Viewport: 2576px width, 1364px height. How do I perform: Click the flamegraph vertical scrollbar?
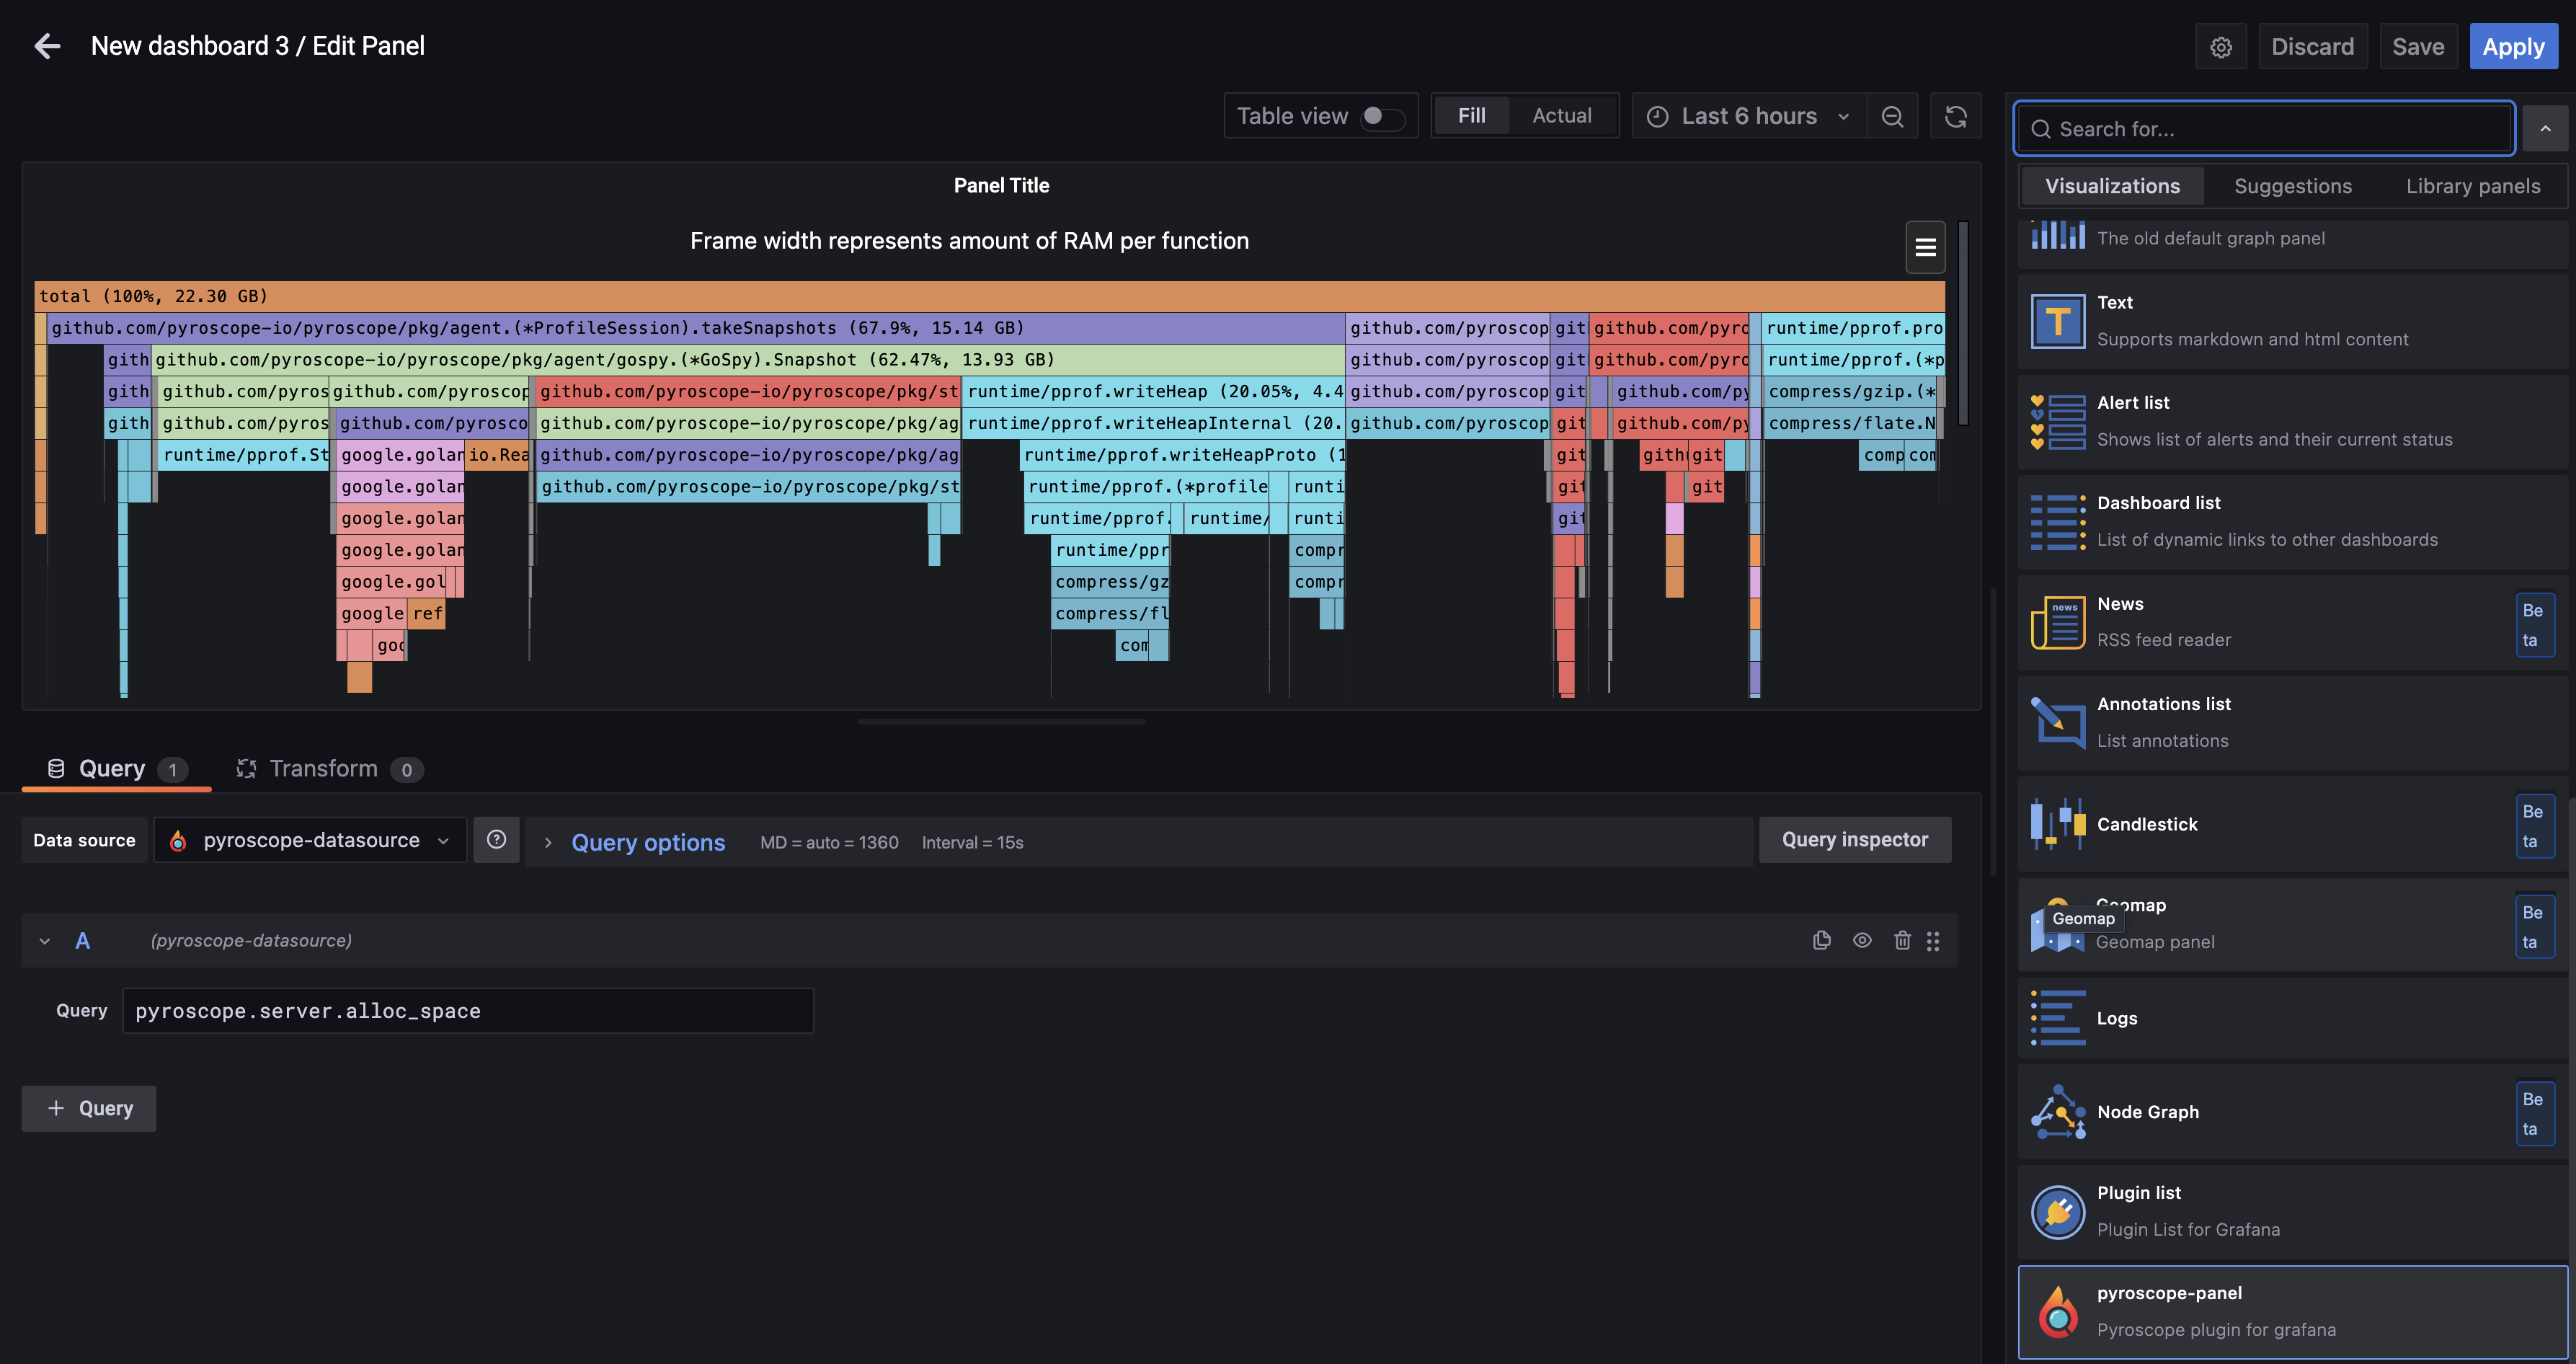tap(1963, 324)
